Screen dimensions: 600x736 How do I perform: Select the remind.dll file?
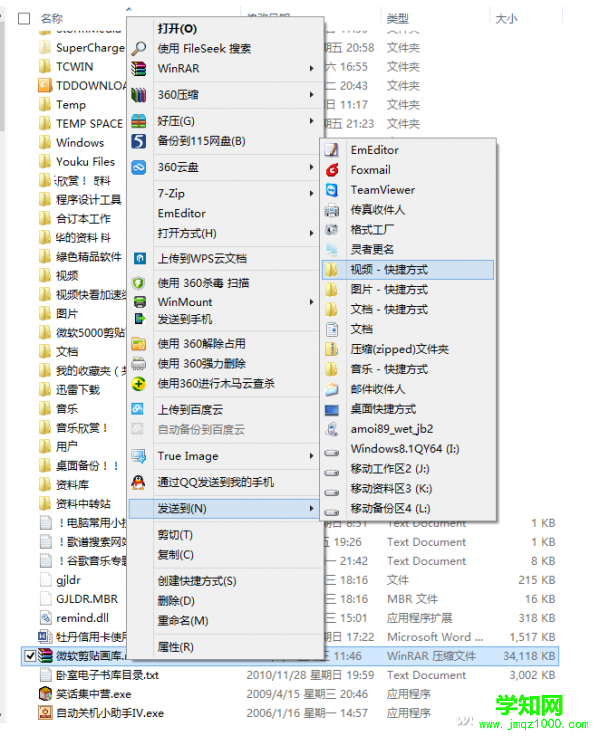tap(82, 618)
